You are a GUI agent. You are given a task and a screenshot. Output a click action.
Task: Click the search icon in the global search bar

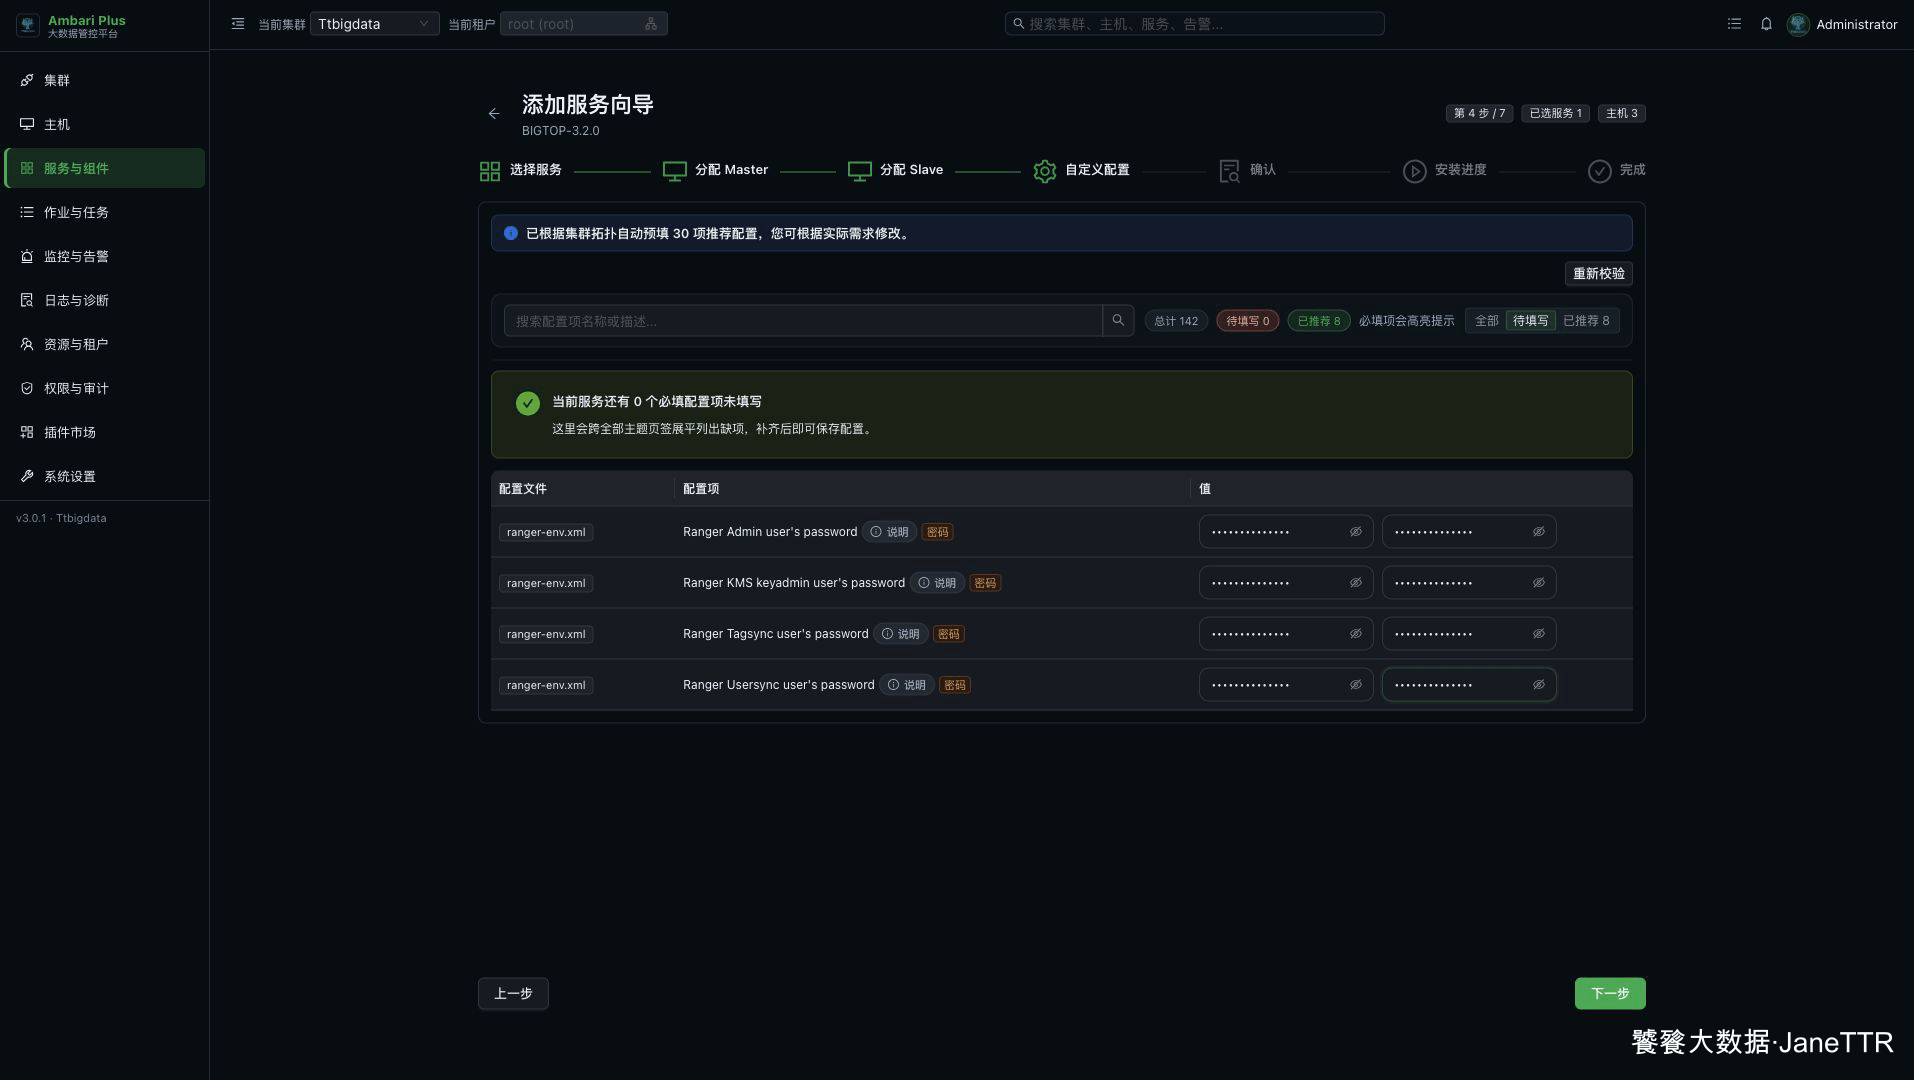coord(1019,24)
